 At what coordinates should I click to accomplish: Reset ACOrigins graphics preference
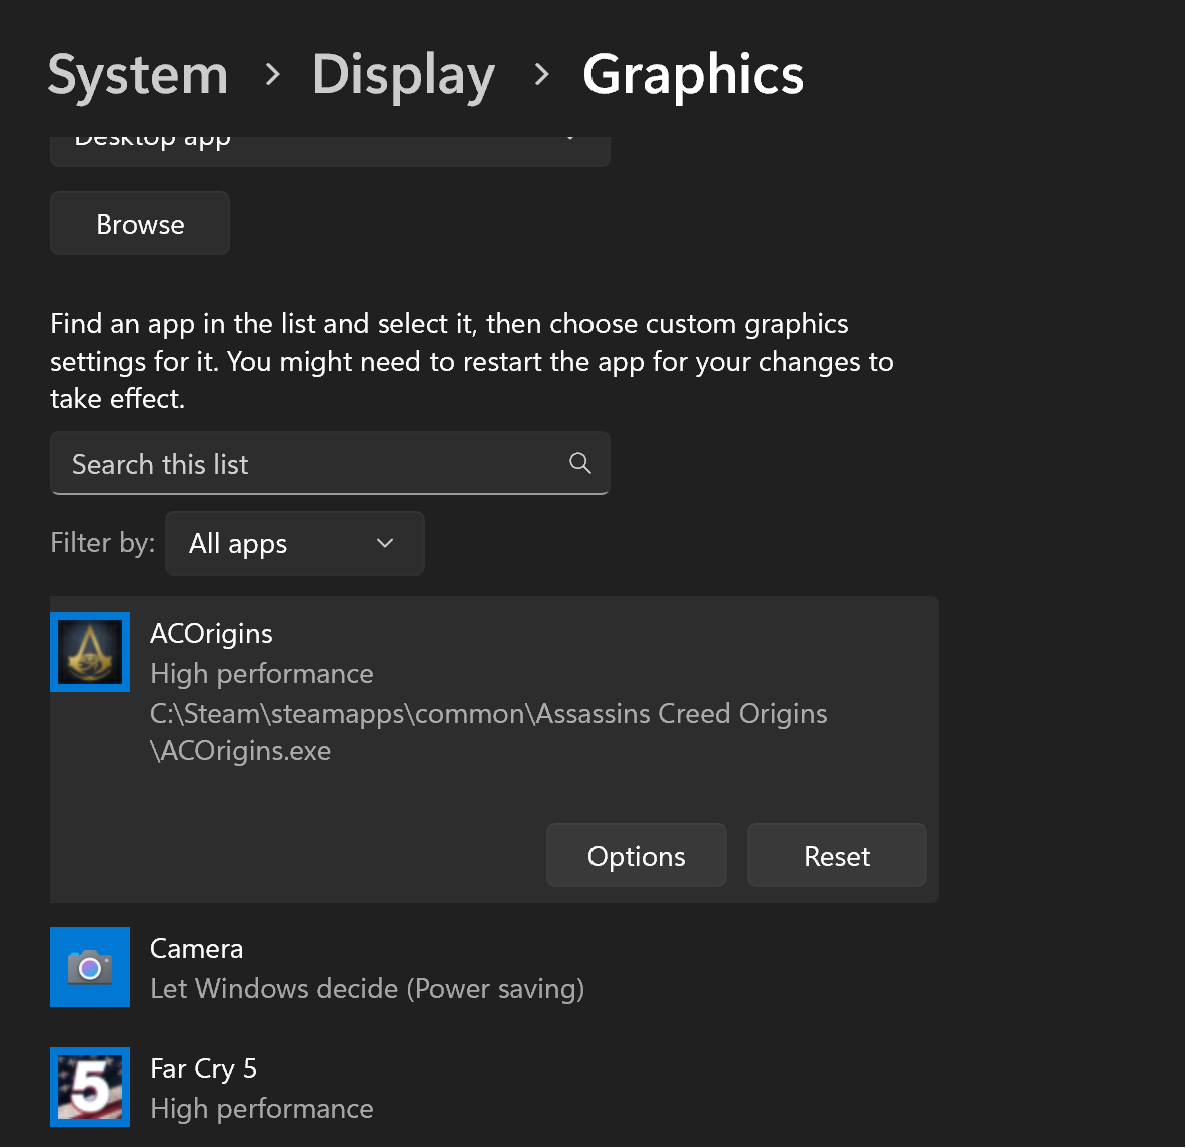837,855
